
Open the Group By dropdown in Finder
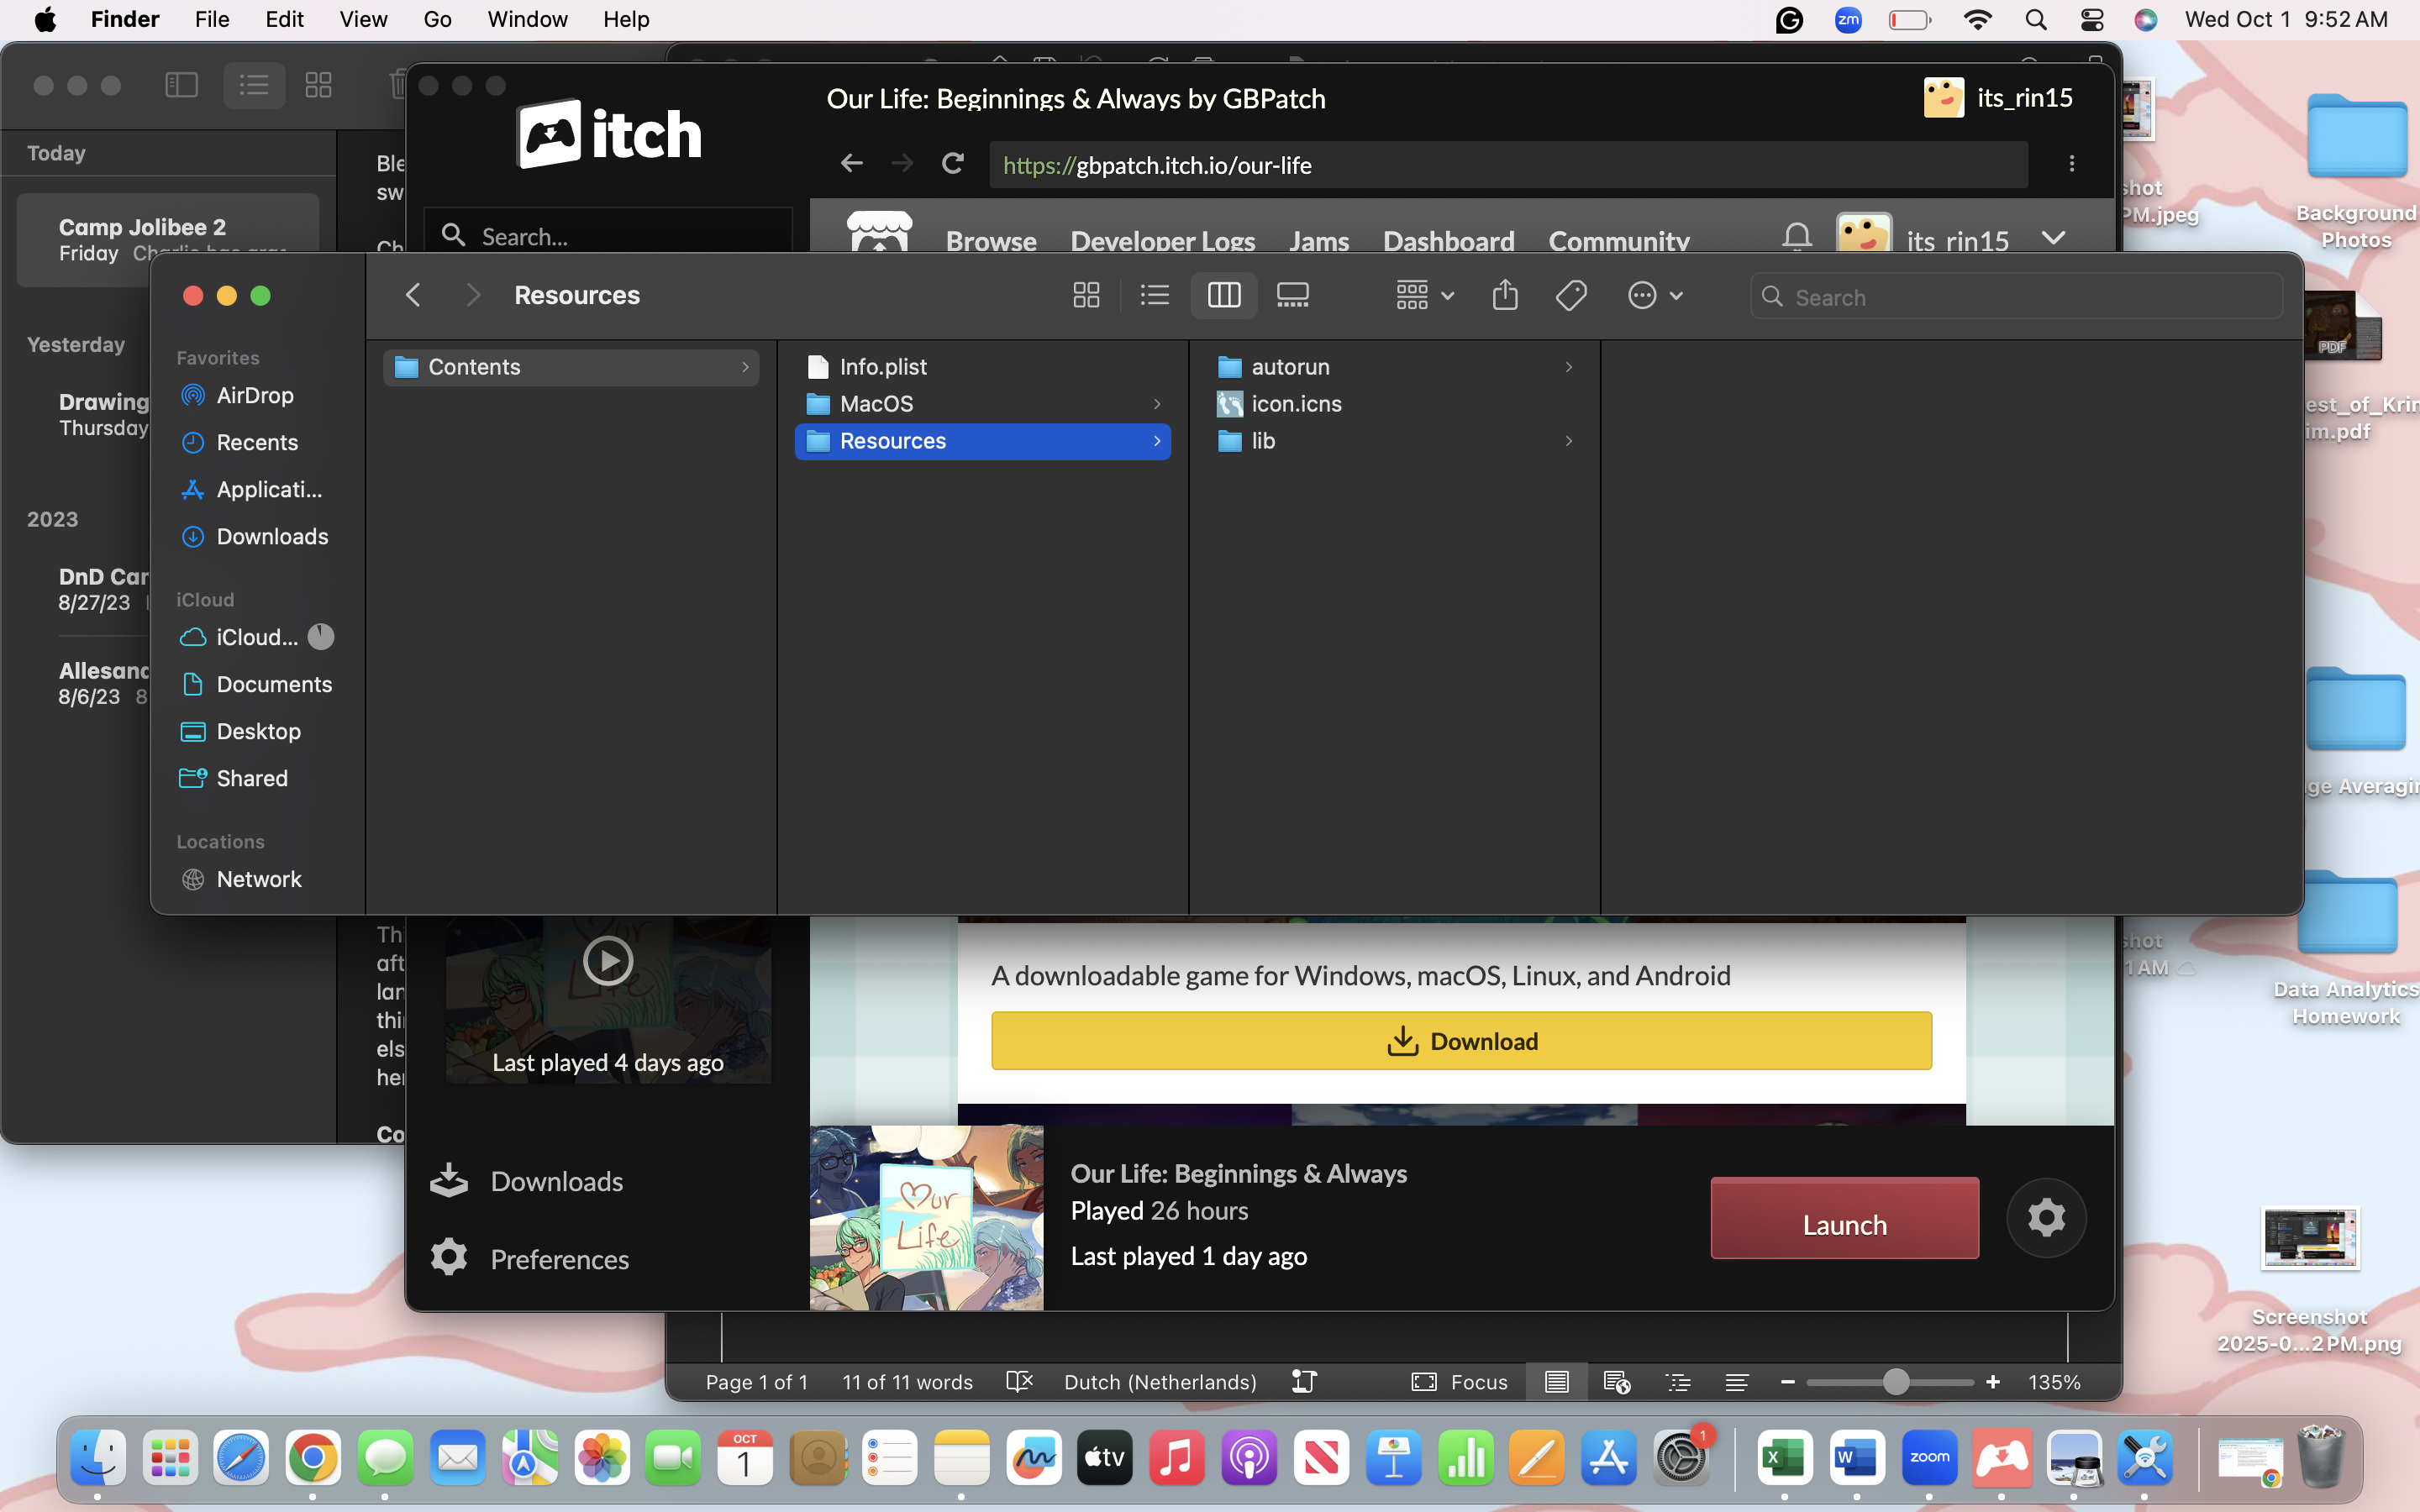coord(1424,295)
